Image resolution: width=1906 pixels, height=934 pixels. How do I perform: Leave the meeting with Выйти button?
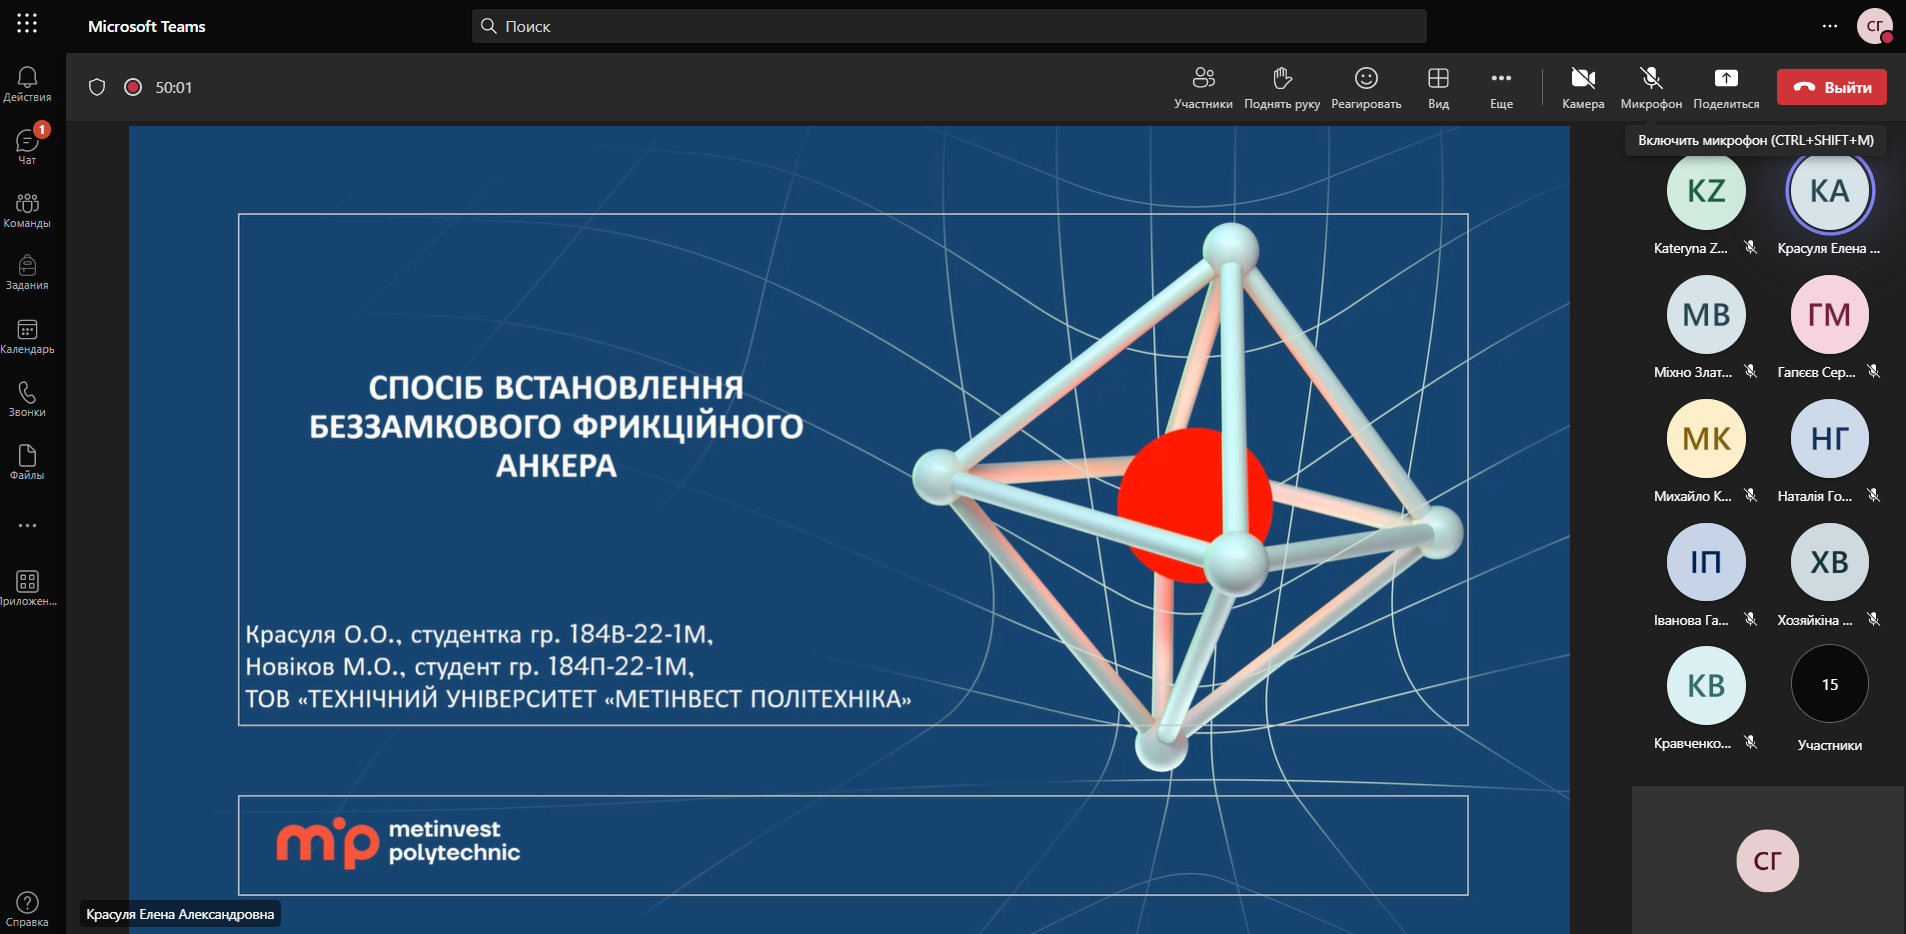click(x=1831, y=87)
